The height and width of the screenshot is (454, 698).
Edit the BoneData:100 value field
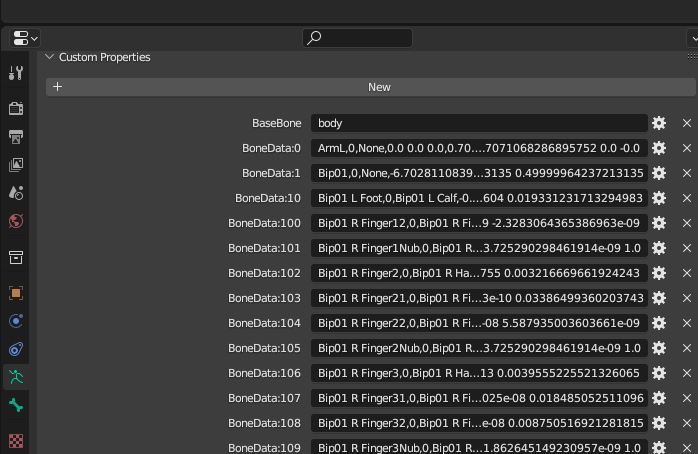479,223
